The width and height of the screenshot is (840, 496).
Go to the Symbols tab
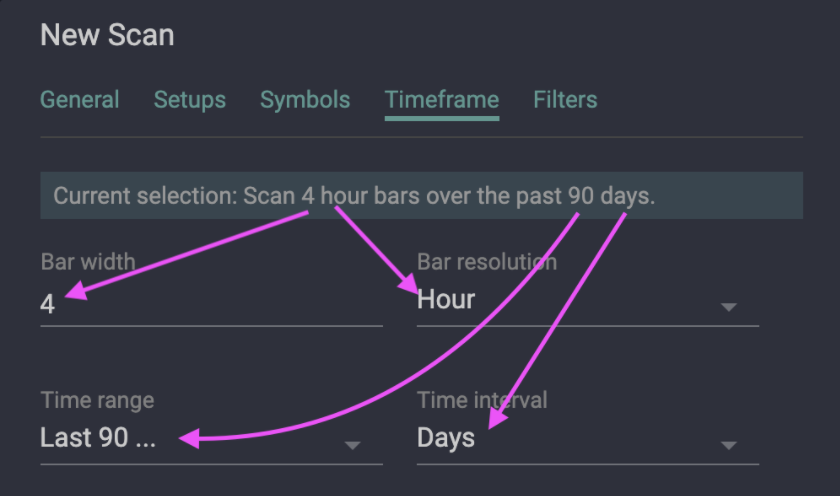305,100
